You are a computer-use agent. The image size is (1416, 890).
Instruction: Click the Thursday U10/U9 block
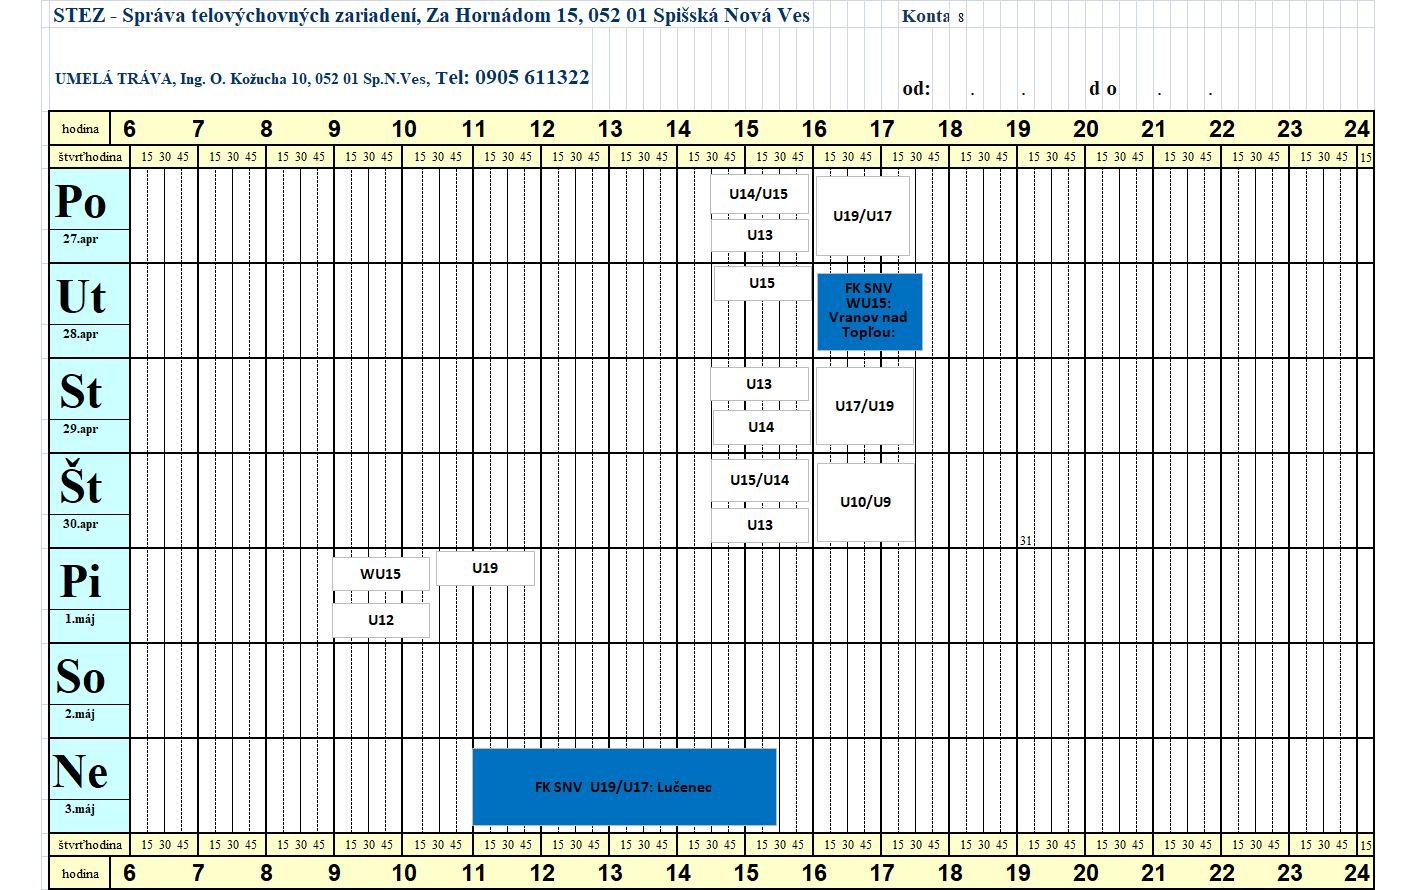click(865, 502)
